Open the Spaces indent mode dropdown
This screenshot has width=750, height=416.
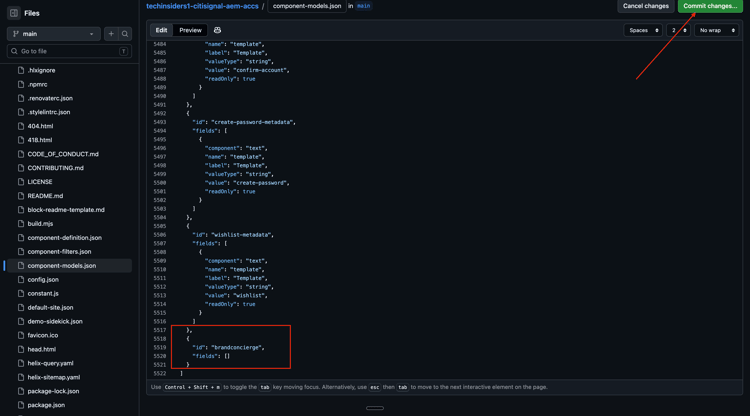click(643, 30)
